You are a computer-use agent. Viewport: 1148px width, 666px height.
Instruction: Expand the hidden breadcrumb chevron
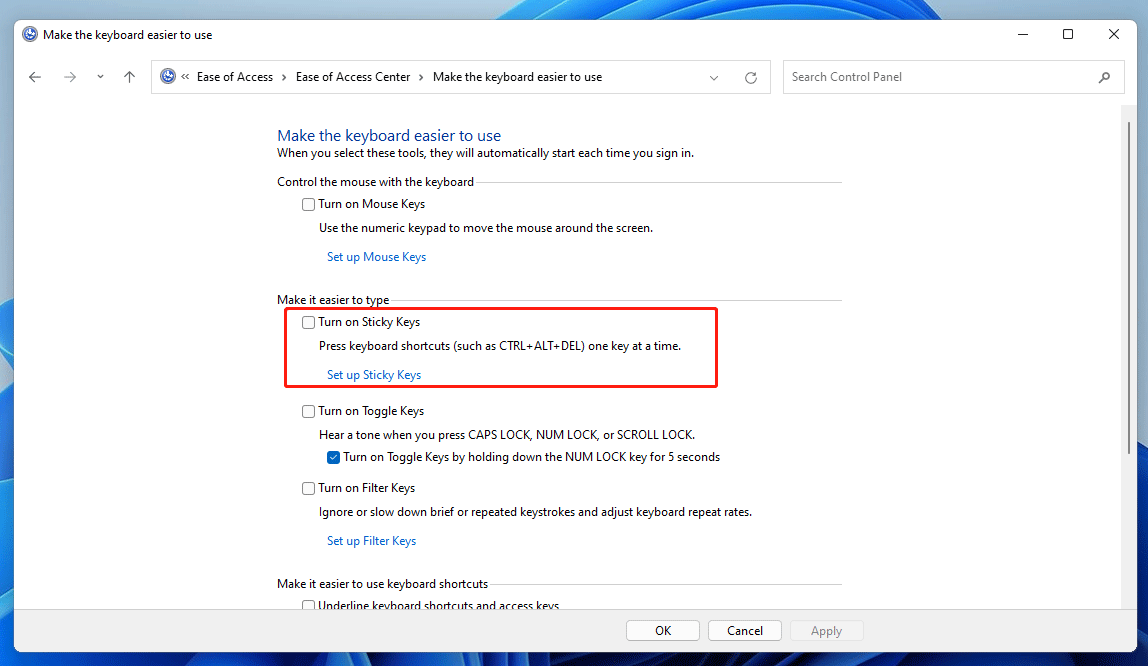[185, 77]
